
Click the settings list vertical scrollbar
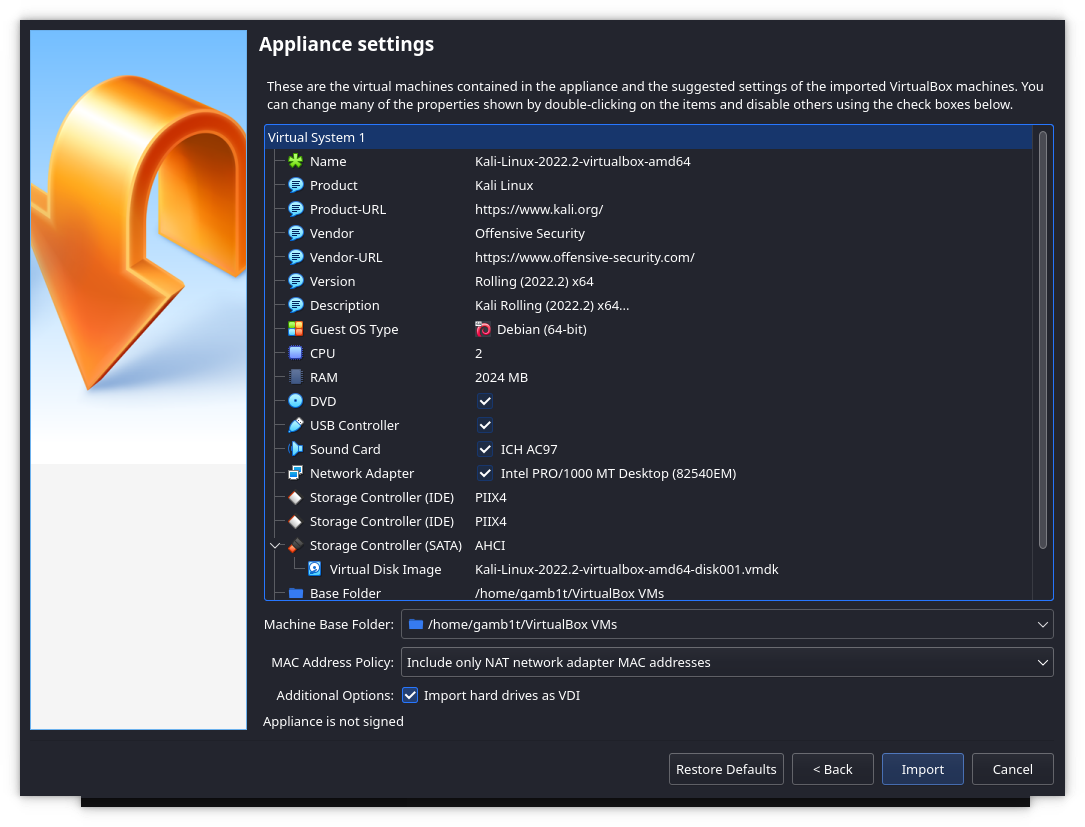pyautogui.click(x=1043, y=340)
